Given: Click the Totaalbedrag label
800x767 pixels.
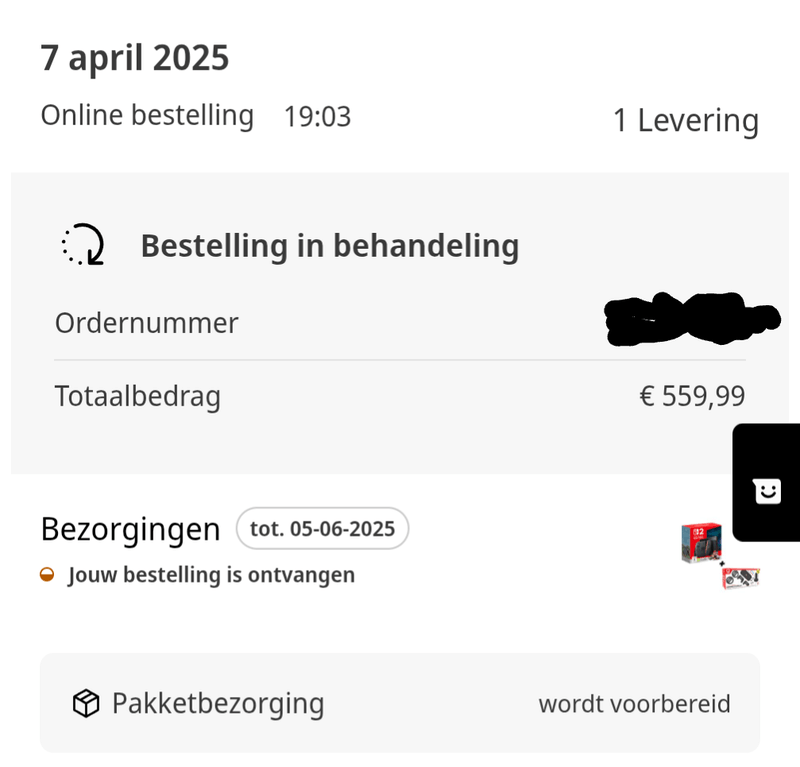Looking at the screenshot, I should (137, 397).
